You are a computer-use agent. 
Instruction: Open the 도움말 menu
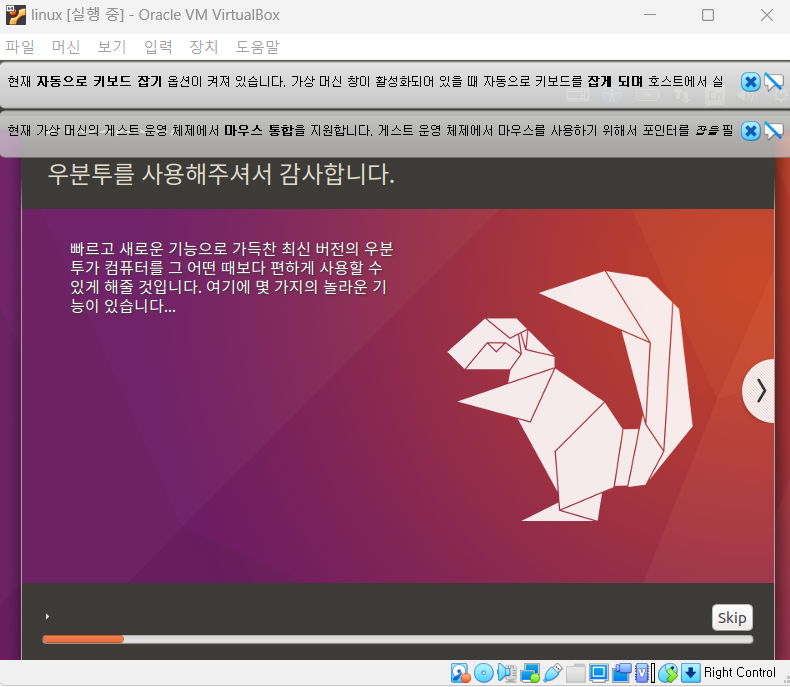(x=257, y=47)
